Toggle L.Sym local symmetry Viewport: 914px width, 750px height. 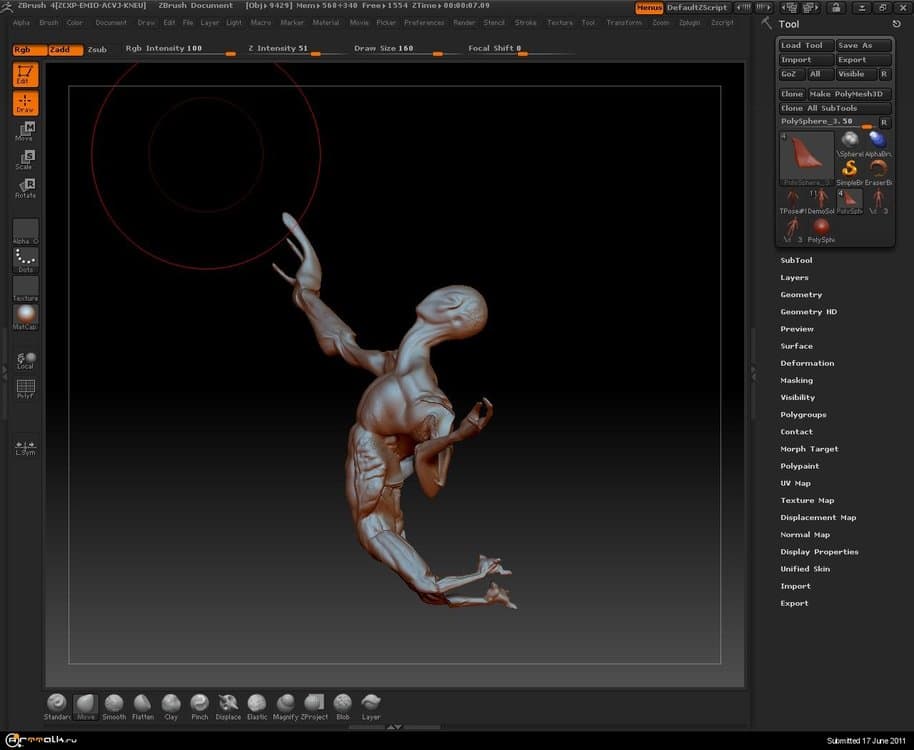pyautogui.click(x=25, y=448)
